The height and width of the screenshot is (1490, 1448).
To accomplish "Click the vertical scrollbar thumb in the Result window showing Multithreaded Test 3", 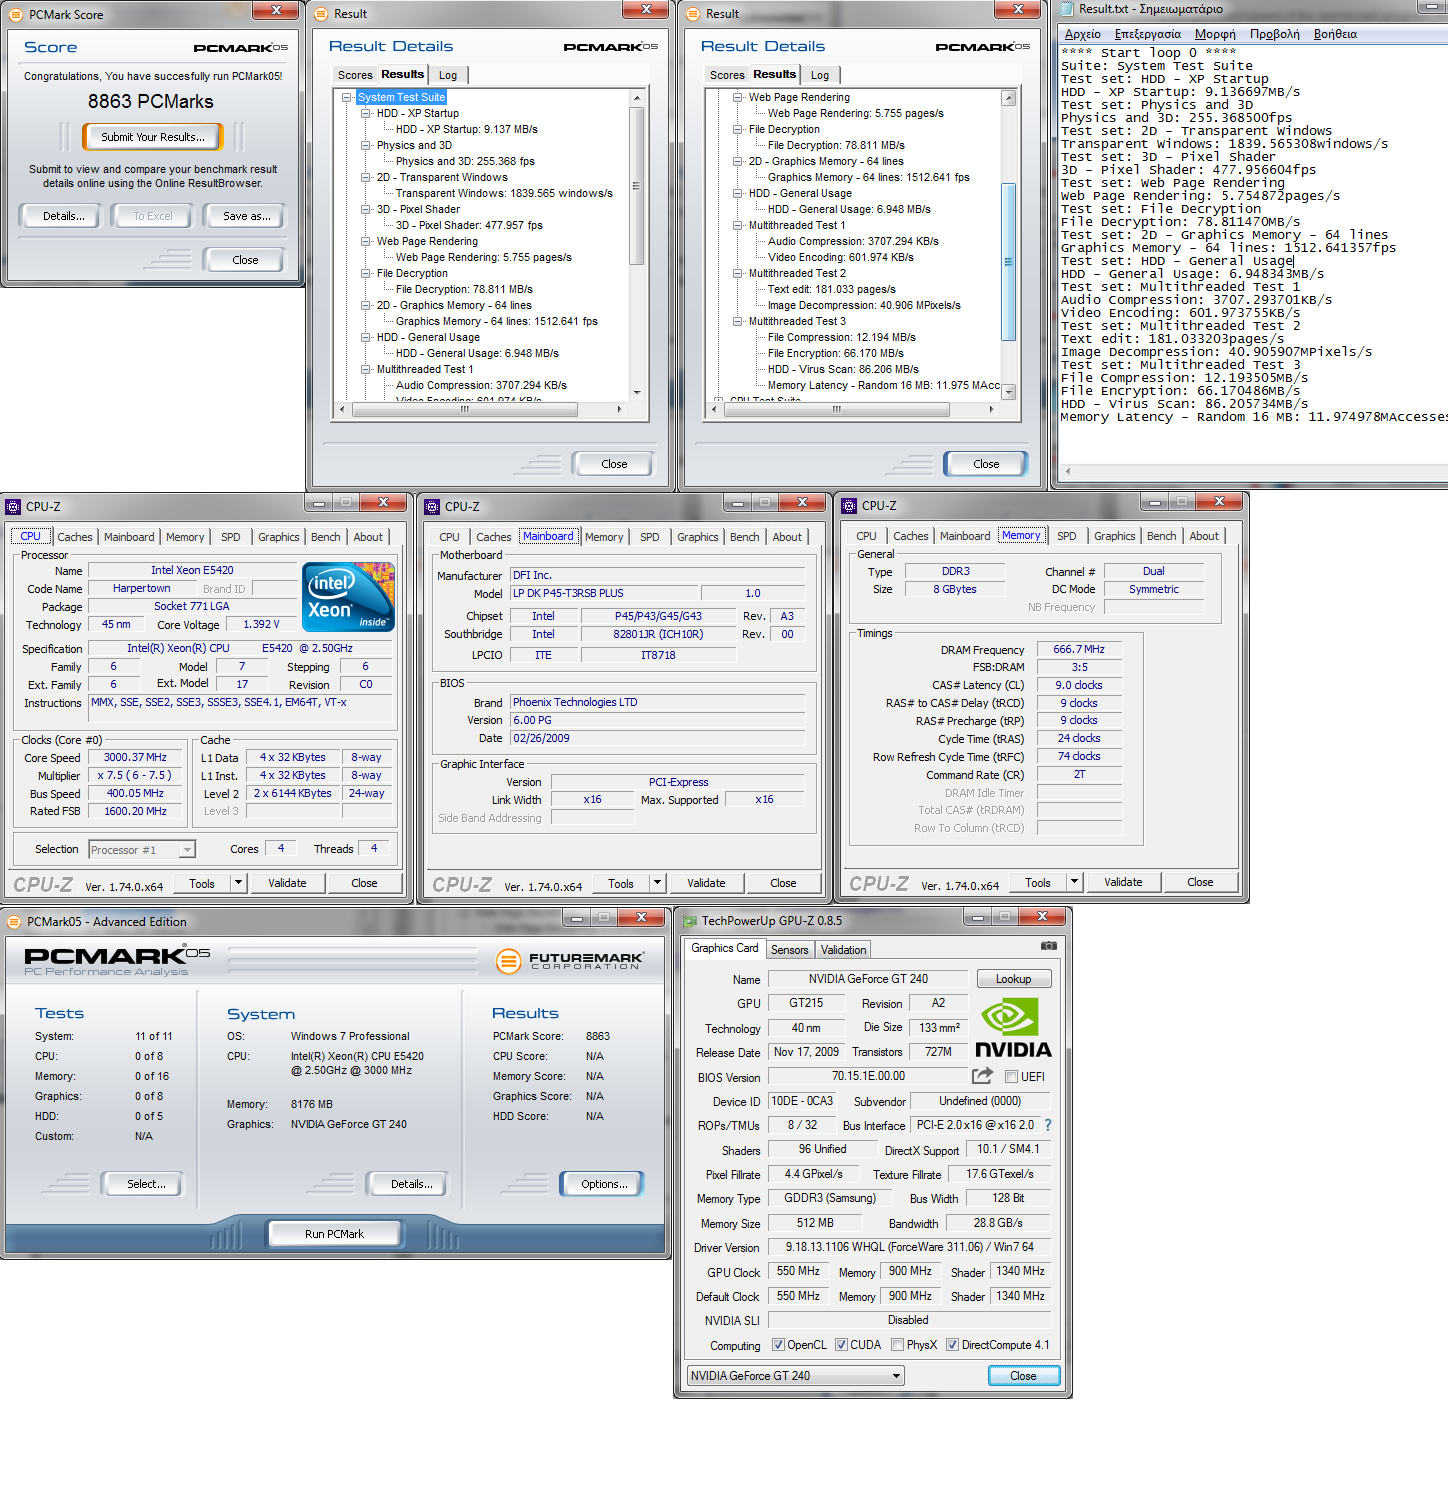I will tap(1008, 262).
